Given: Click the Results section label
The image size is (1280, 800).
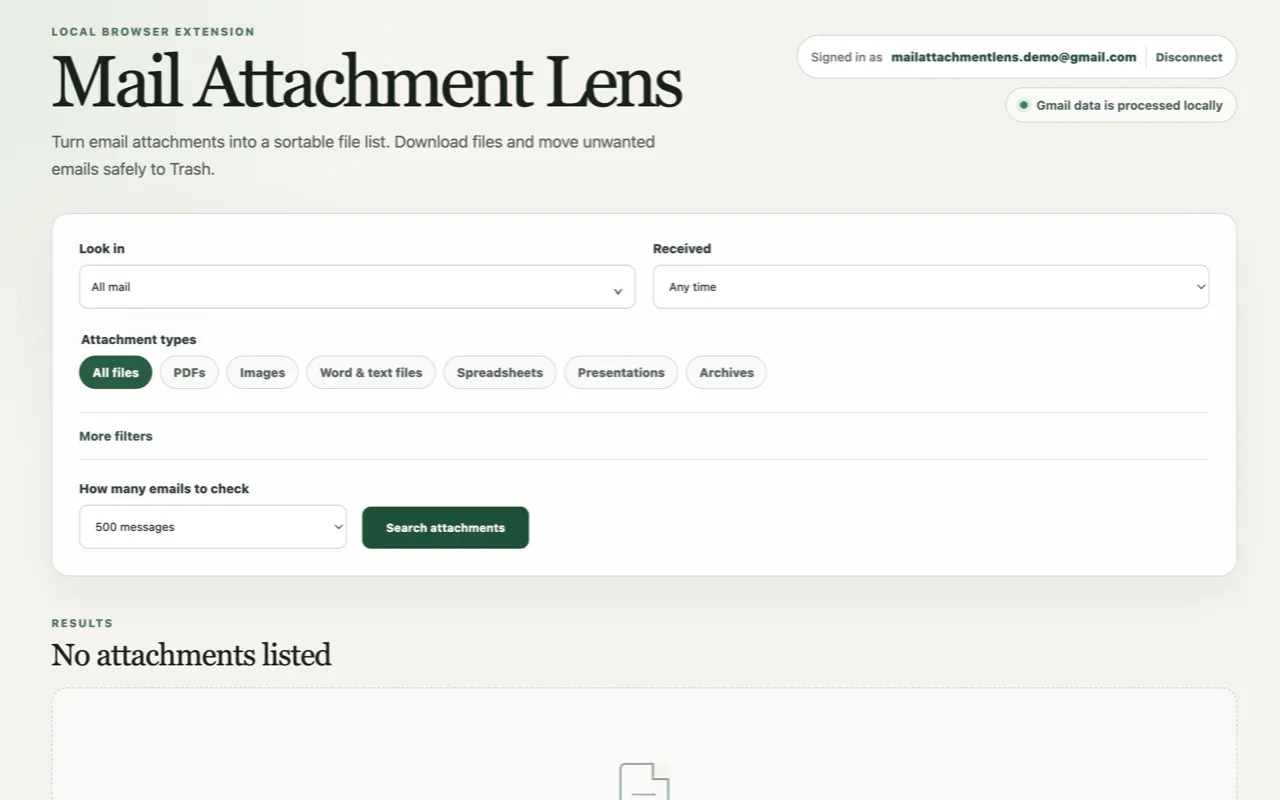Looking at the screenshot, I should click(82, 623).
